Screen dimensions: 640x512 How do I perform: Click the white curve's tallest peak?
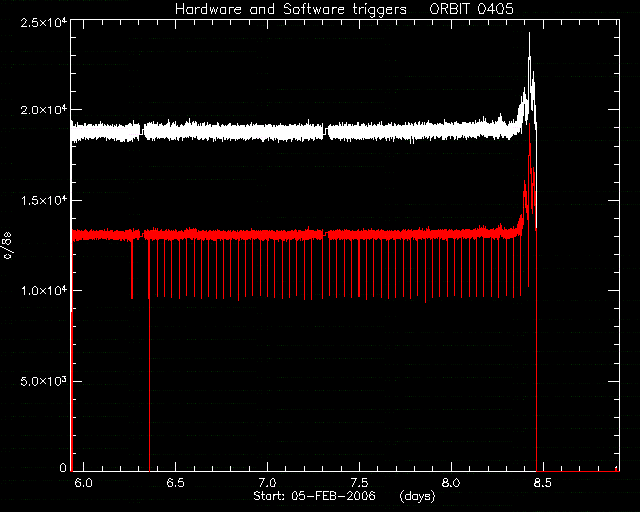pyautogui.click(x=529, y=33)
